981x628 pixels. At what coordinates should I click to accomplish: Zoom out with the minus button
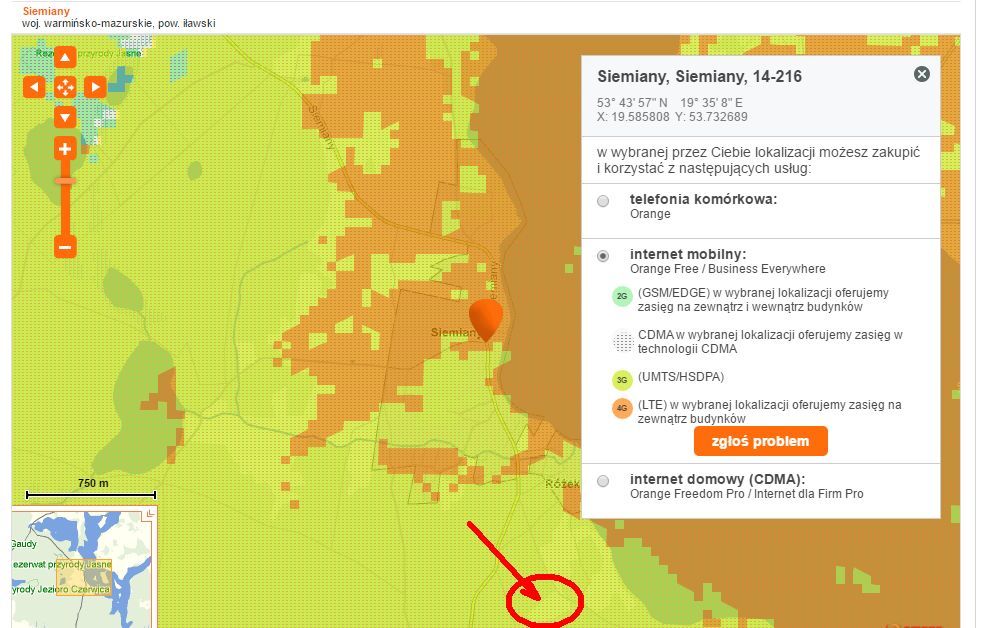click(65, 246)
